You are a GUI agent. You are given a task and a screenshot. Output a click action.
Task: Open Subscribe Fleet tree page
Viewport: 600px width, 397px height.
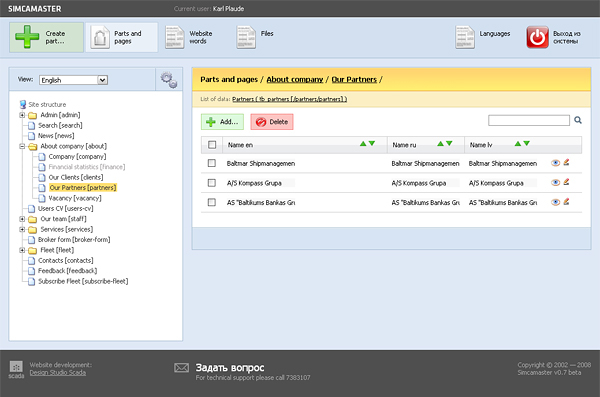click(83, 281)
